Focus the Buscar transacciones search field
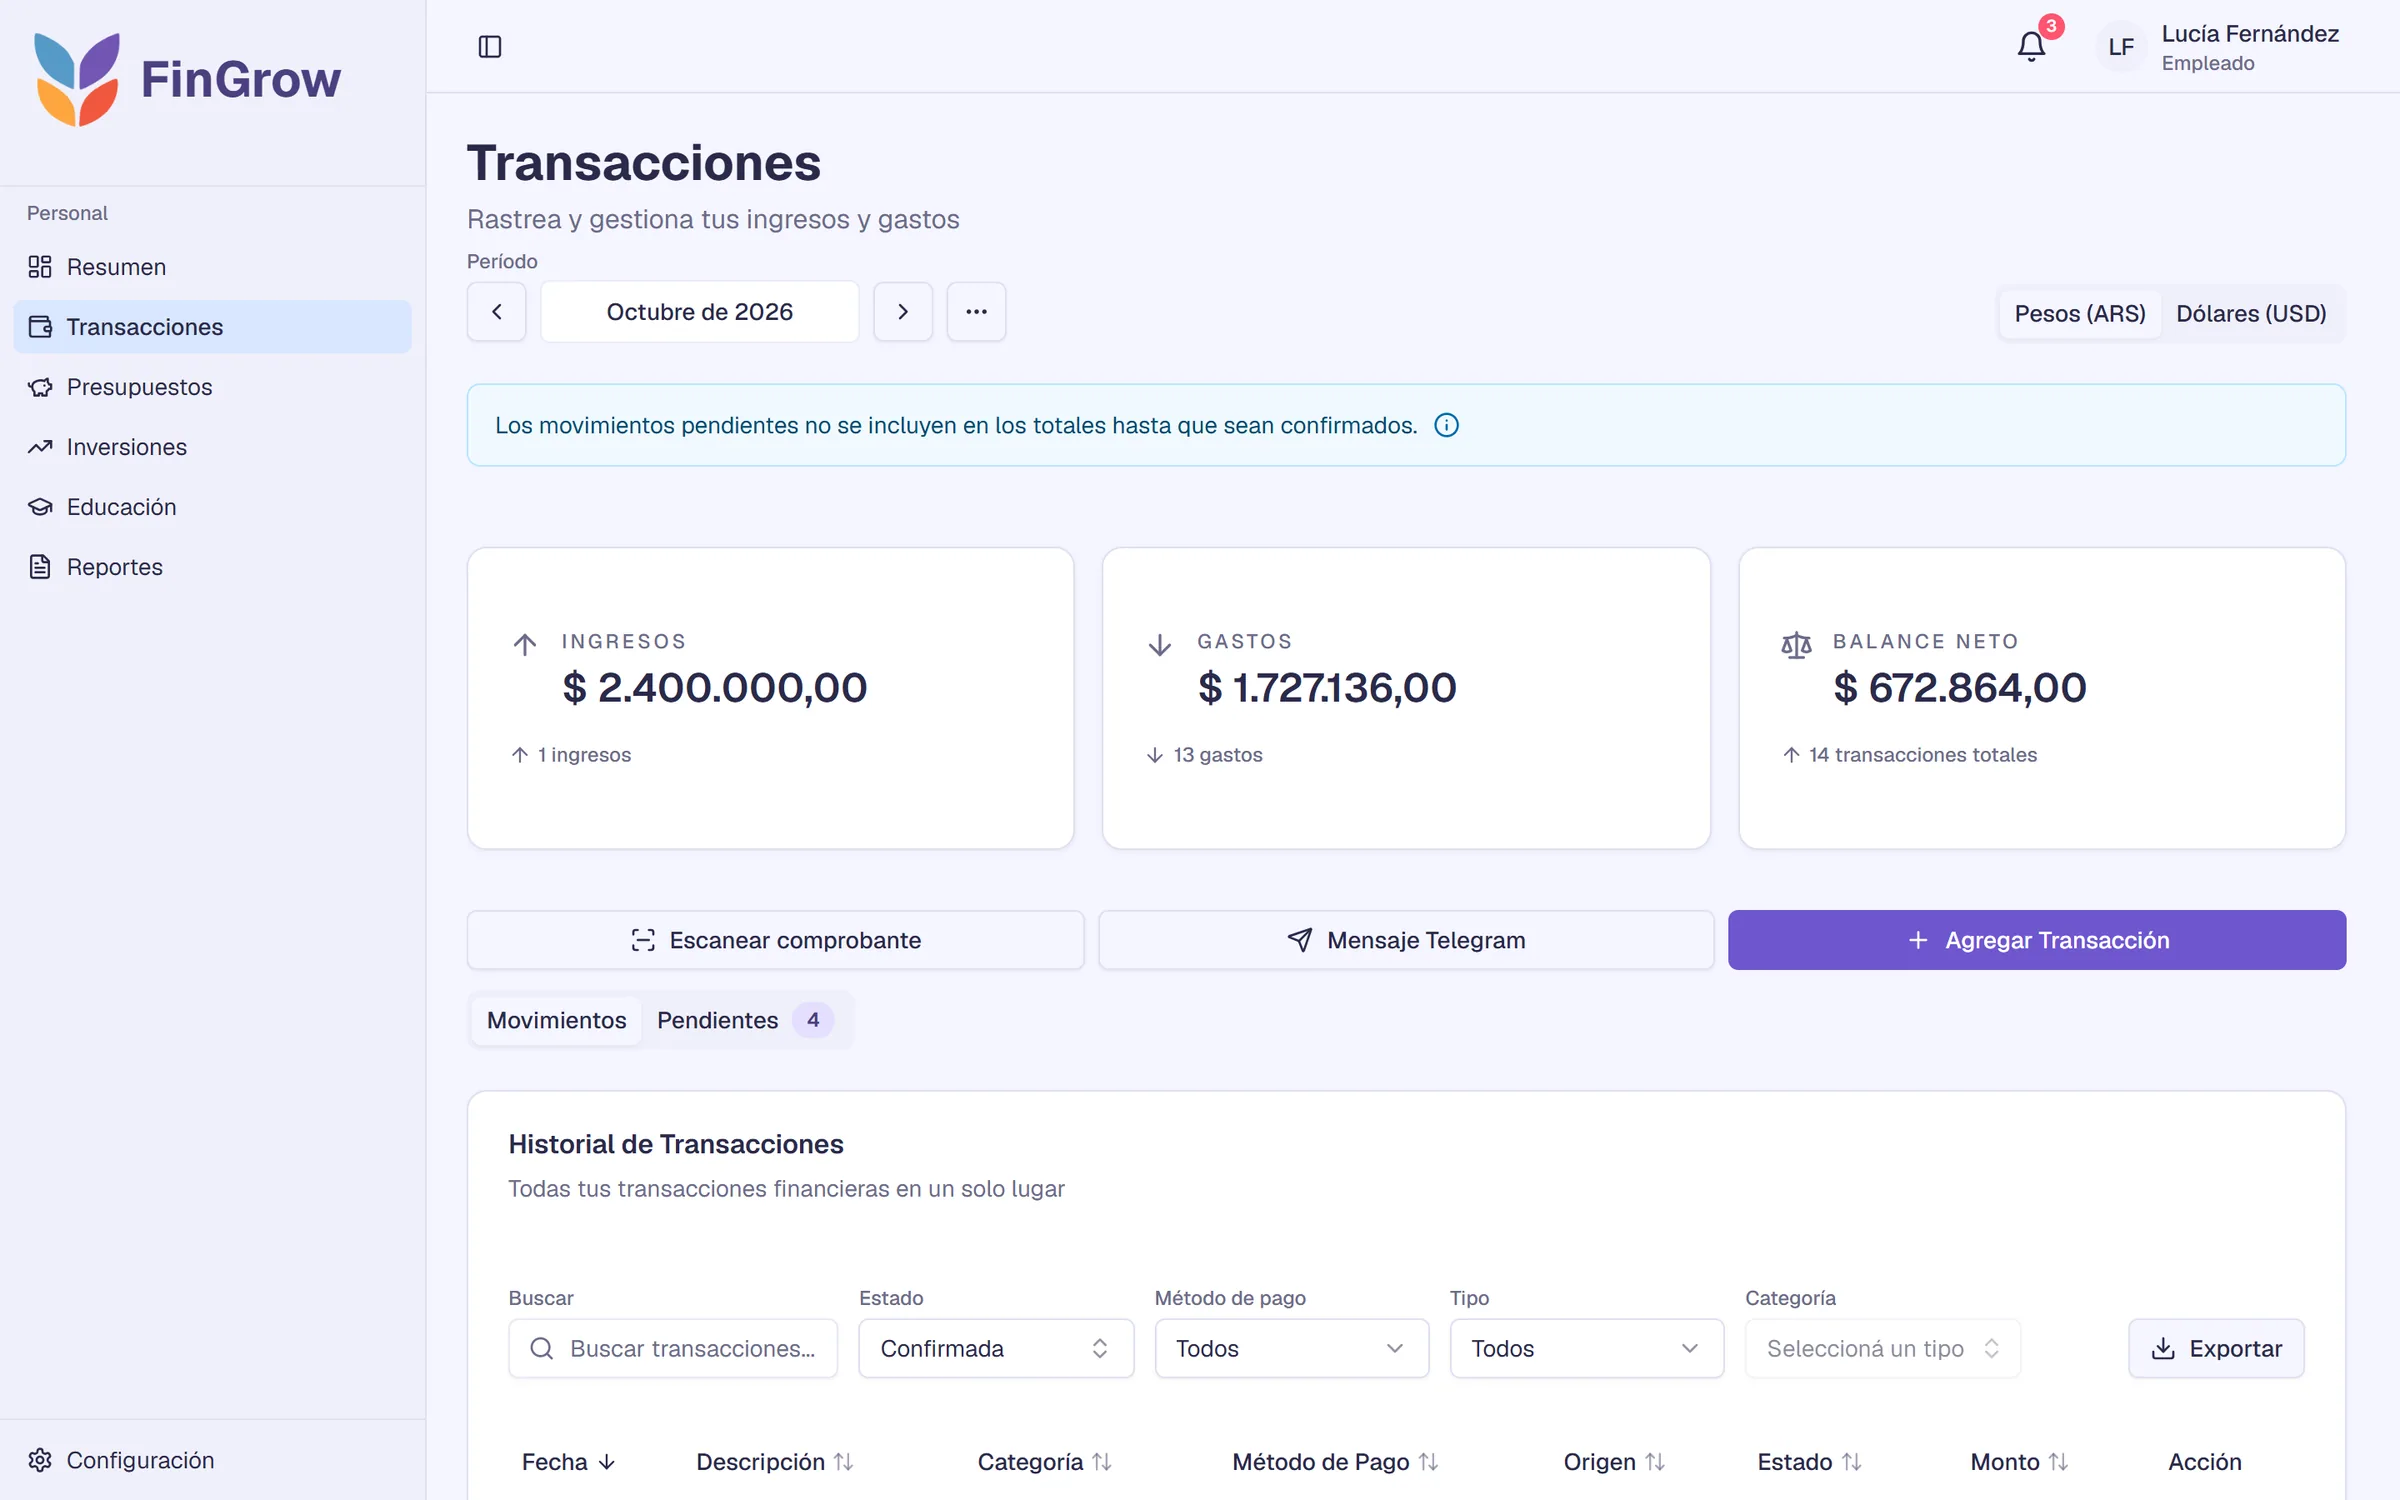 [x=673, y=1348]
